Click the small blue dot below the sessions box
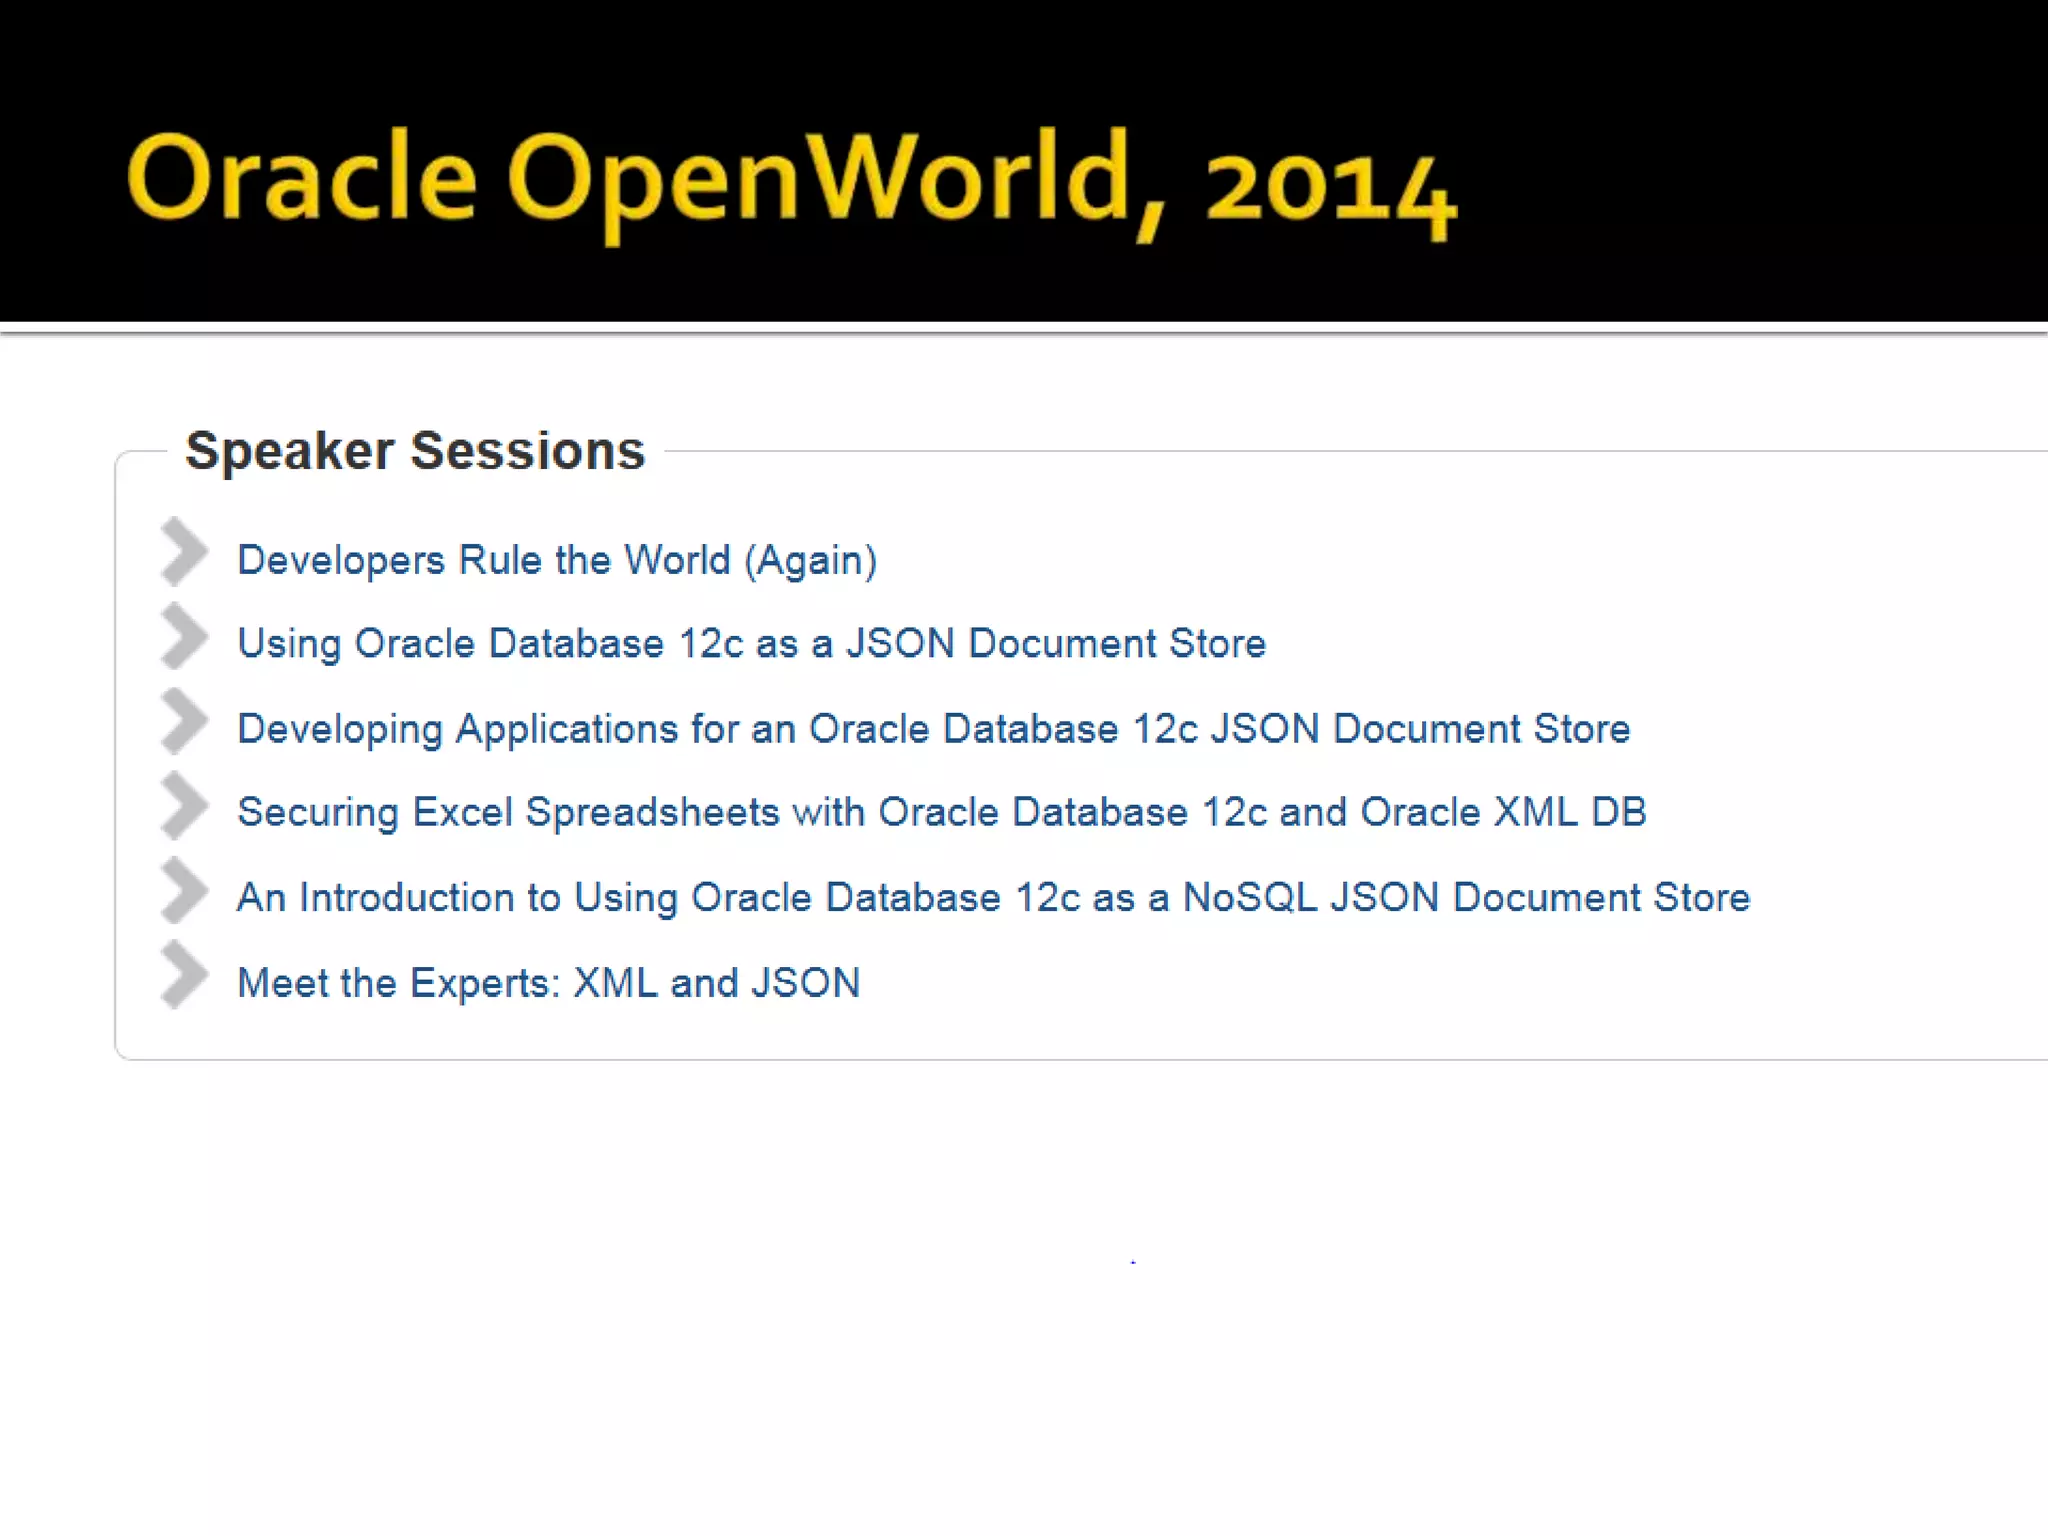The width and height of the screenshot is (2048, 1536). (x=1133, y=1262)
